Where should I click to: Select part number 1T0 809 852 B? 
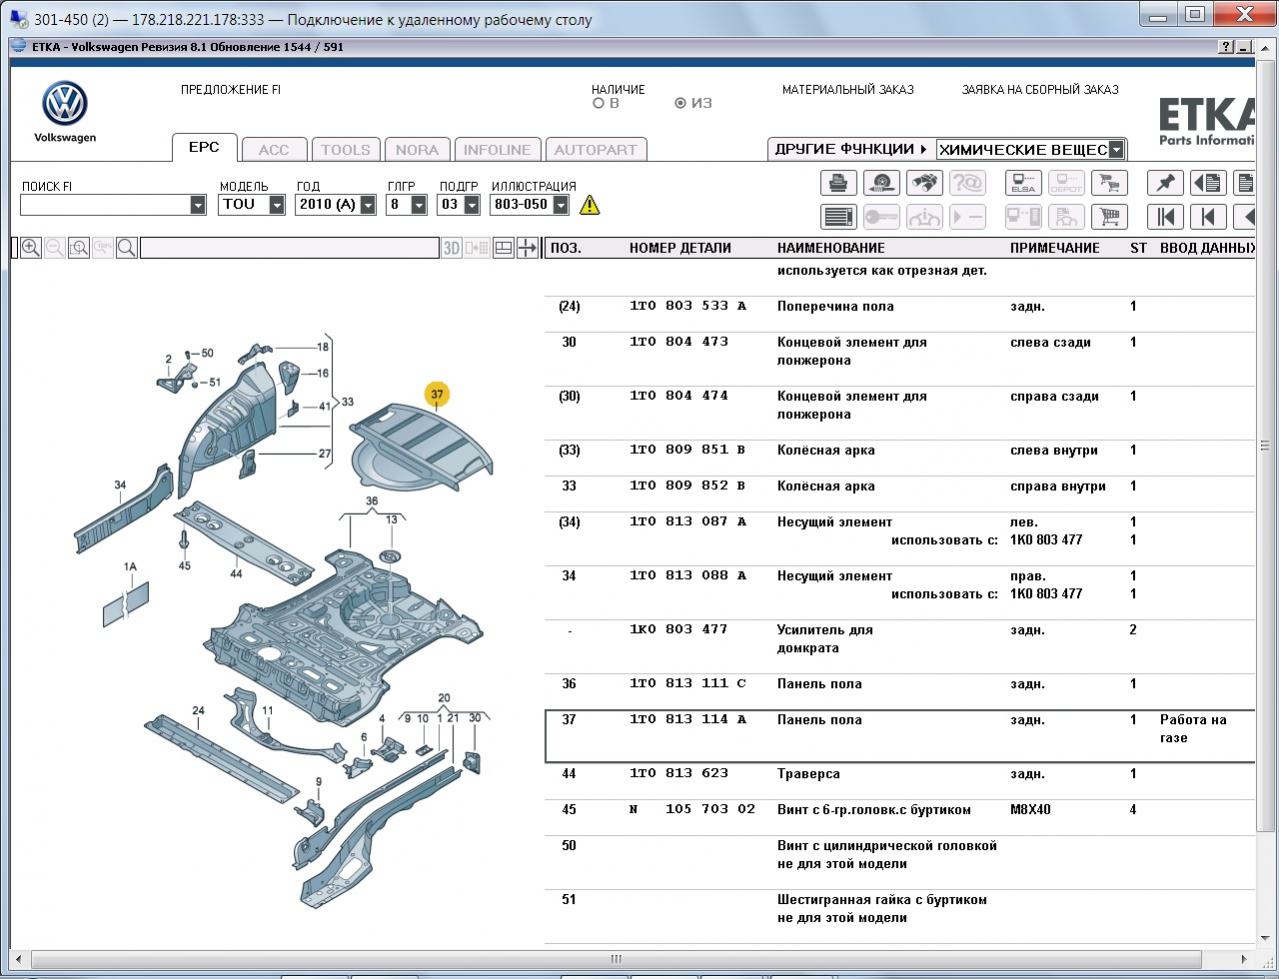(688, 486)
